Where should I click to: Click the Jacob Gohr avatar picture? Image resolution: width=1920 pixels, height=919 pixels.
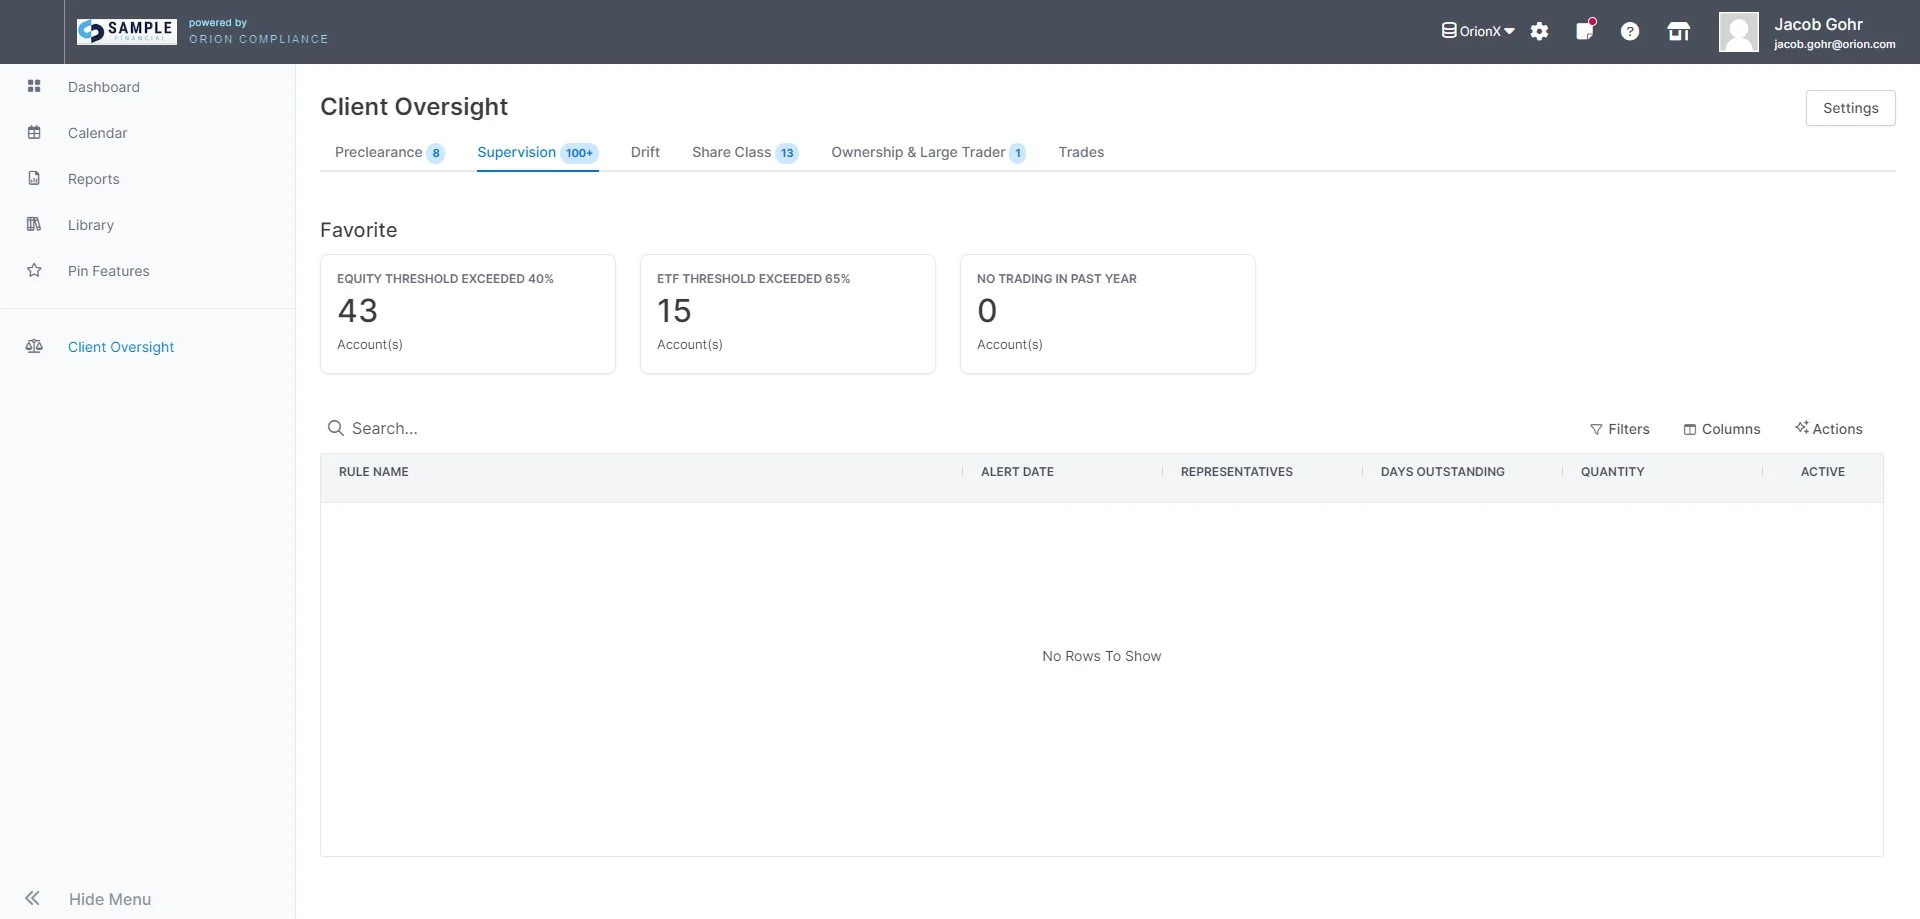point(1738,32)
